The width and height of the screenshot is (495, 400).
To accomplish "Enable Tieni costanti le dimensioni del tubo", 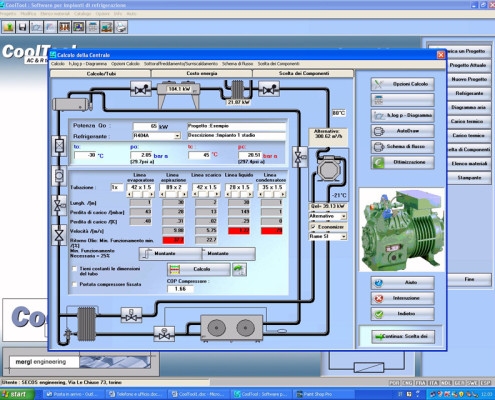I will point(75,269).
